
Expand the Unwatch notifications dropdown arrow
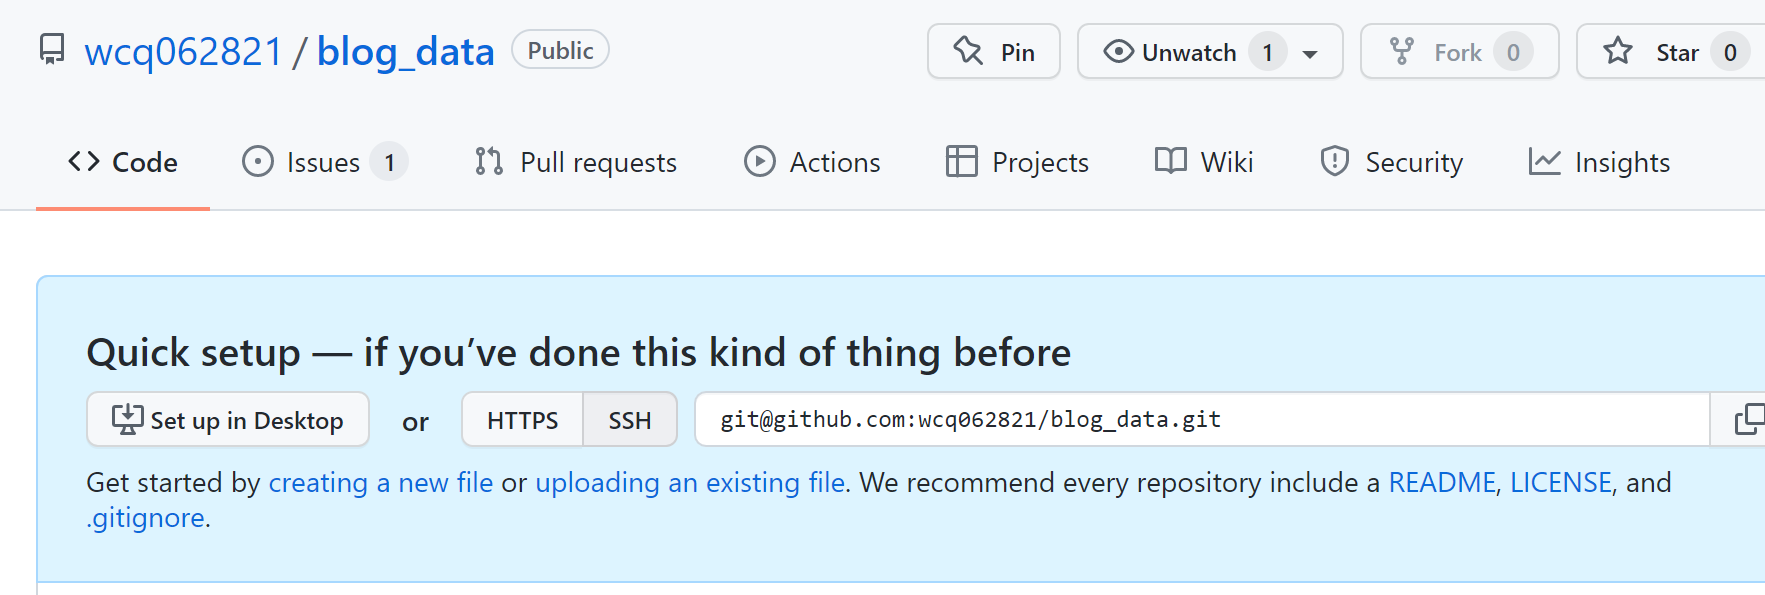[1310, 54]
